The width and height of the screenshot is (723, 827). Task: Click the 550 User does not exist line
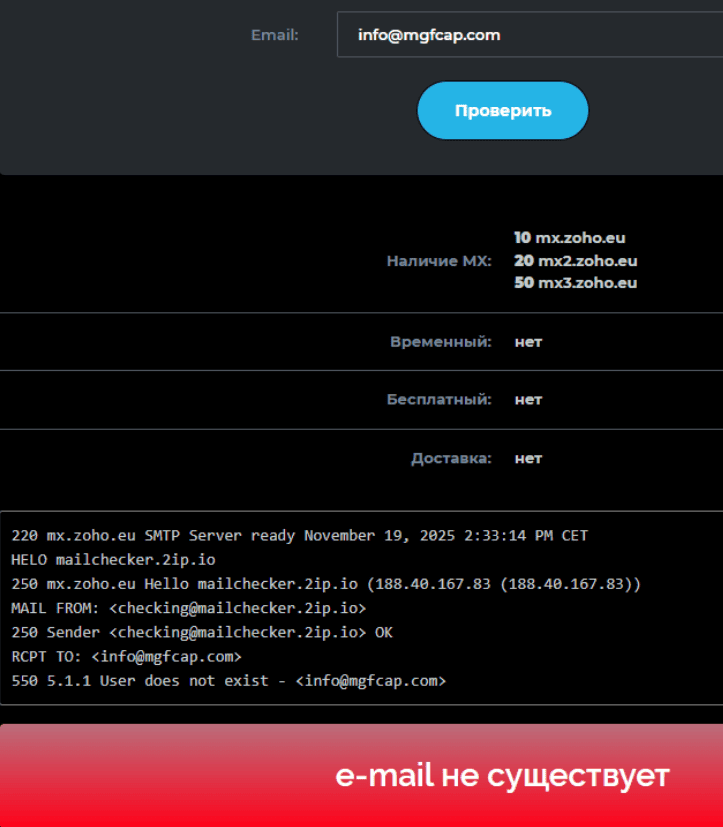point(228,681)
